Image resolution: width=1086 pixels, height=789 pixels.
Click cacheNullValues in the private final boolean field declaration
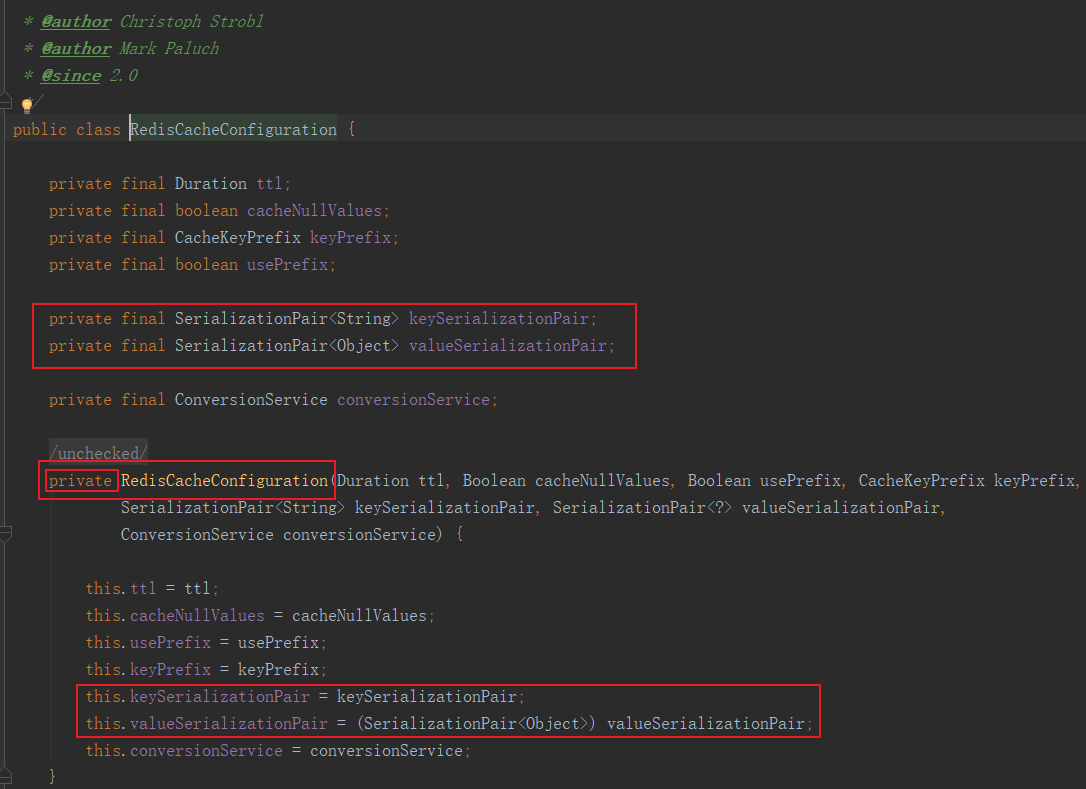[x=314, y=211]
